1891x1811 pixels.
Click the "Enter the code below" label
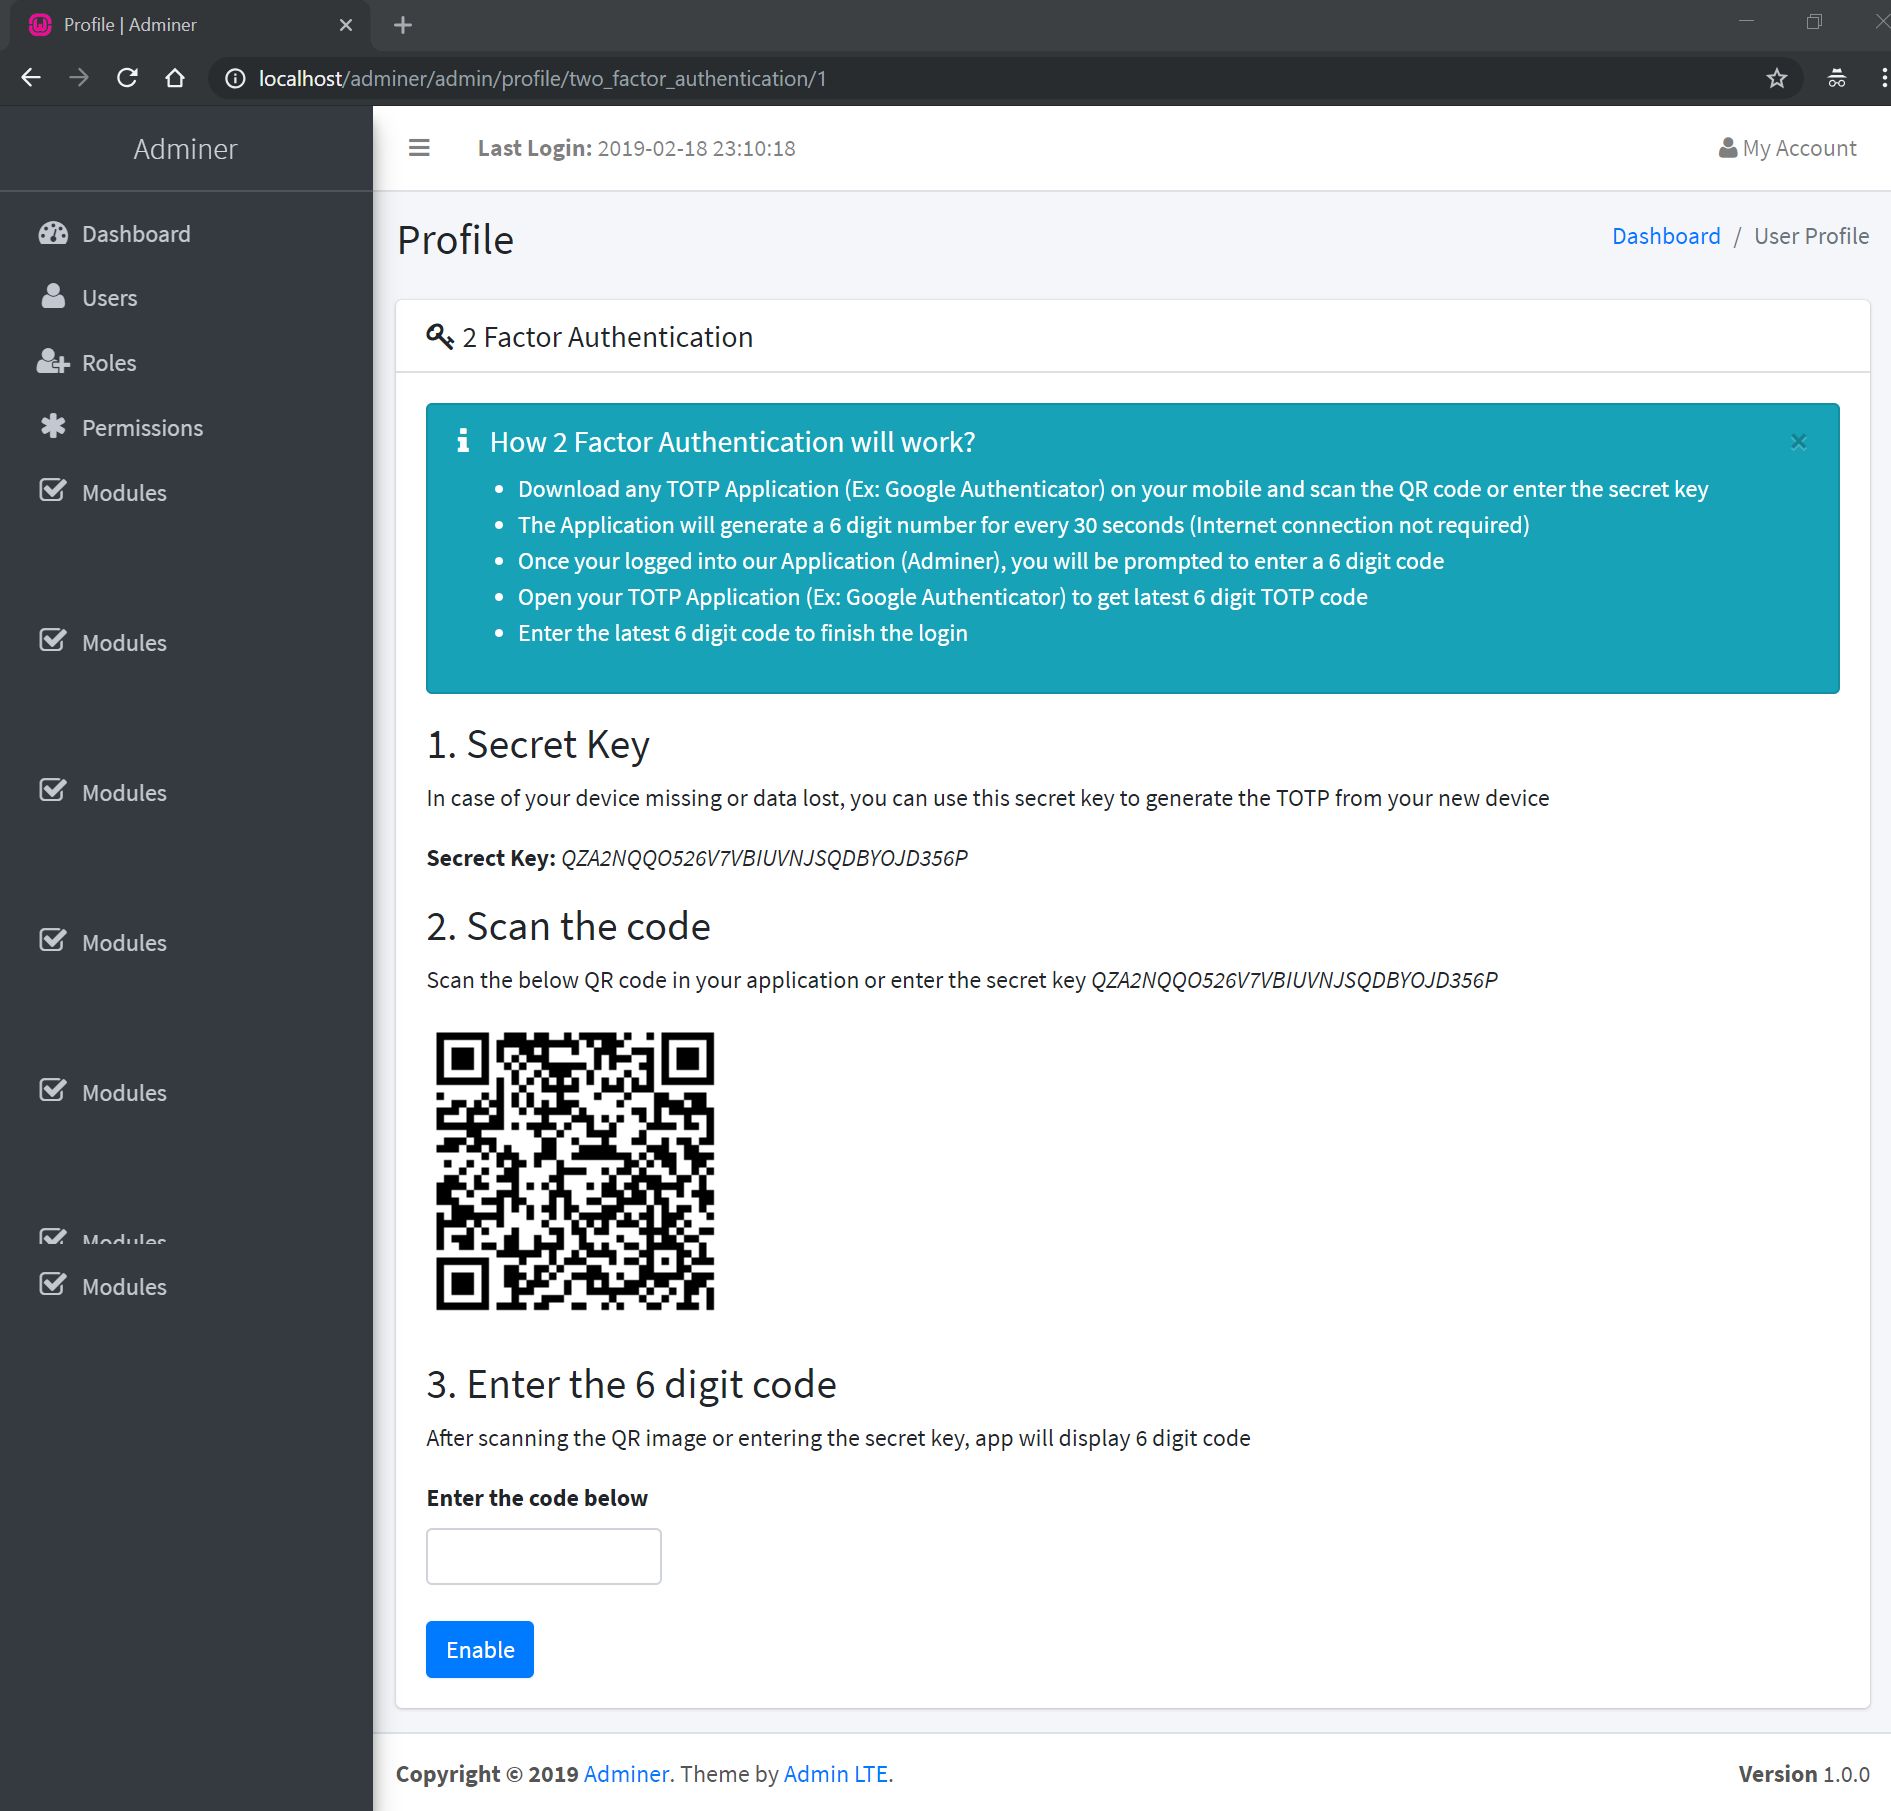[x=537, y=1498]
